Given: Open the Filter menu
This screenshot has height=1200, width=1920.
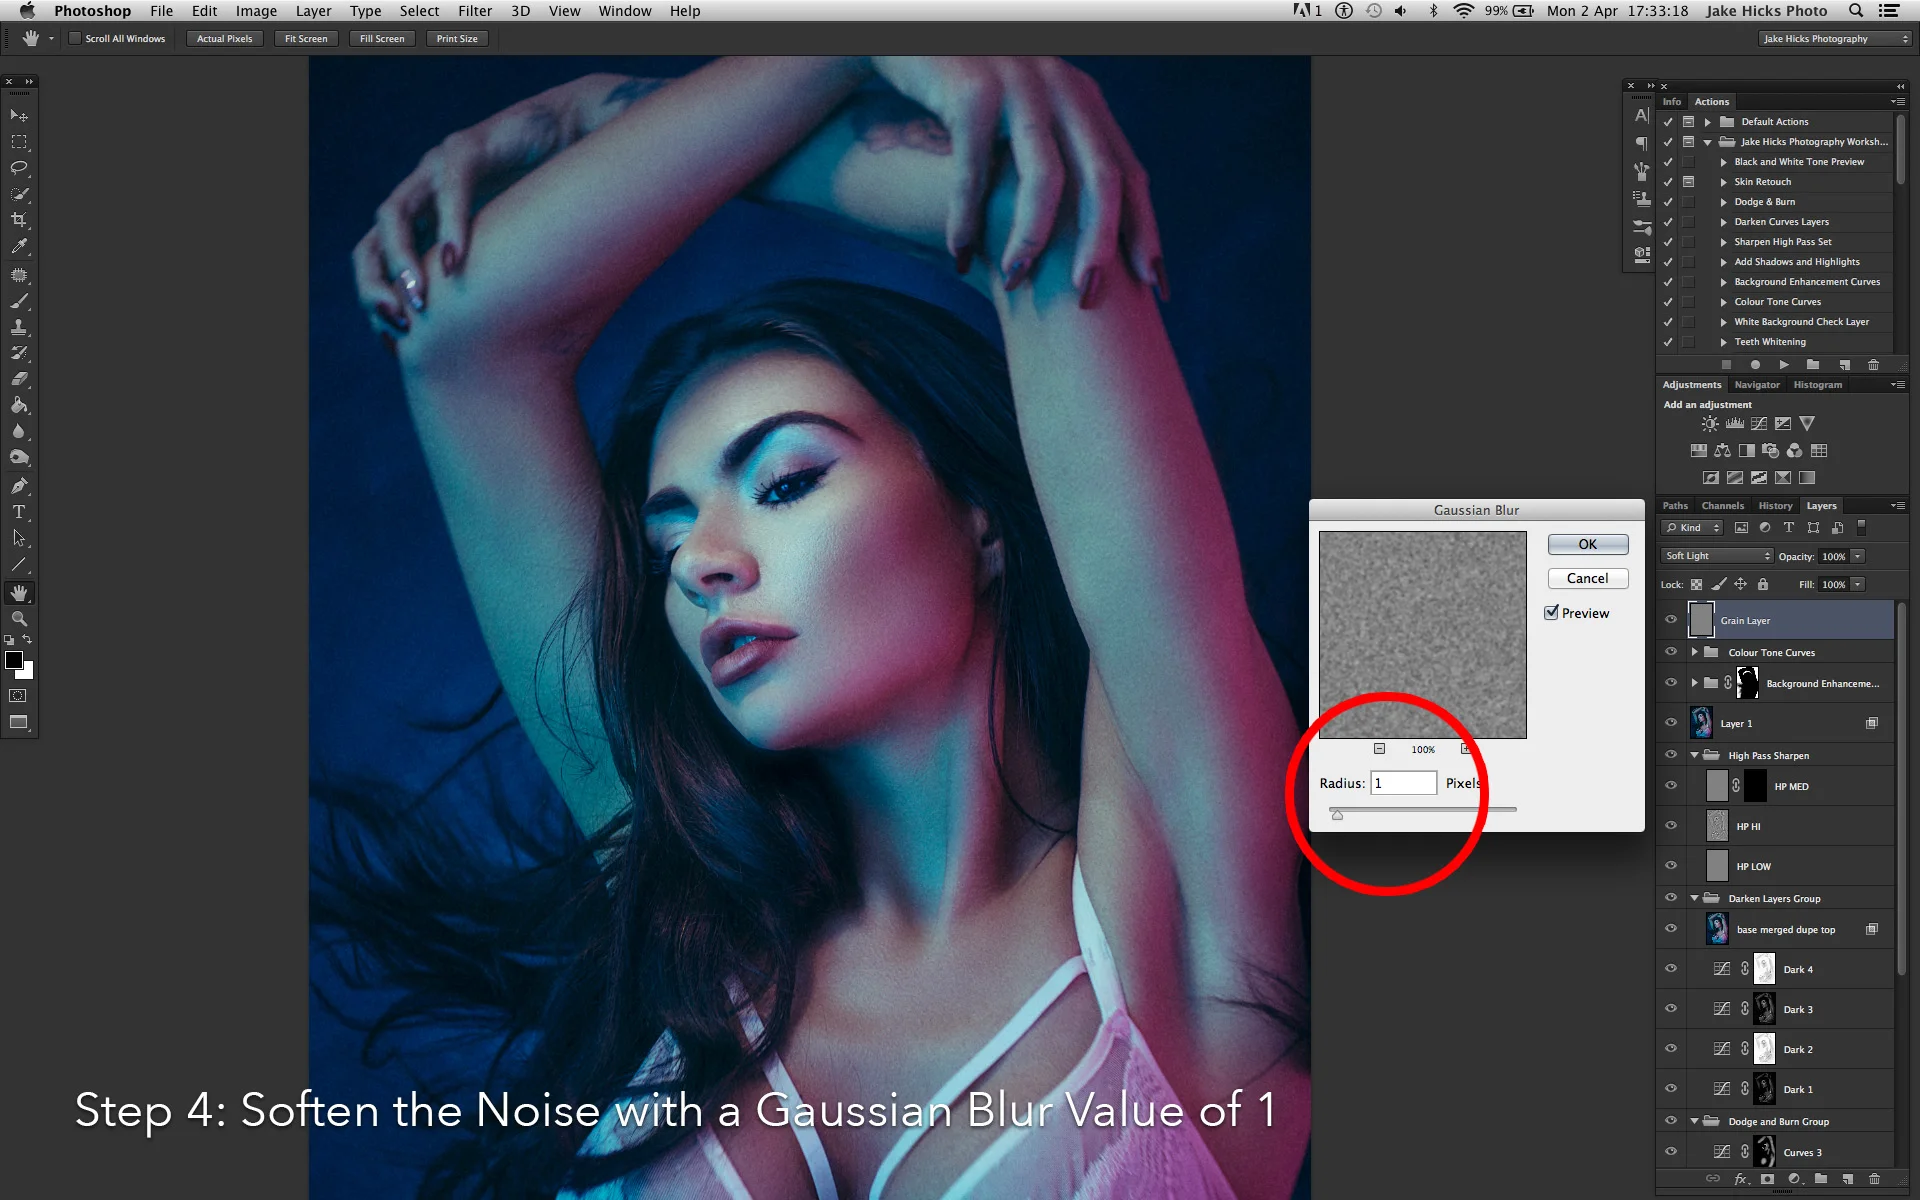Looking at the screenshot, I should click(x=475, y=11).
